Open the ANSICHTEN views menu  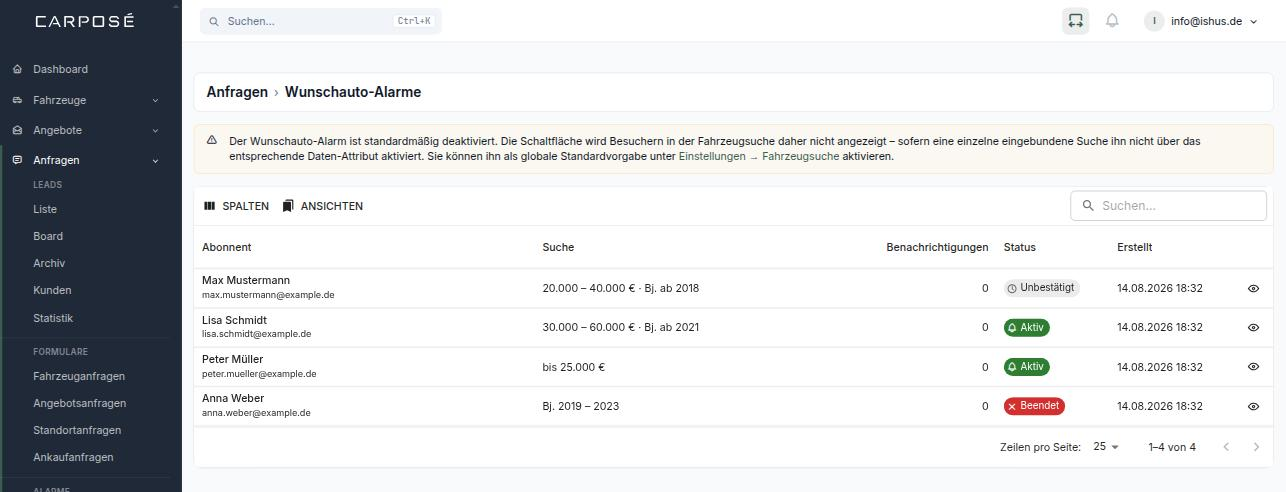[x=323, y=206]
